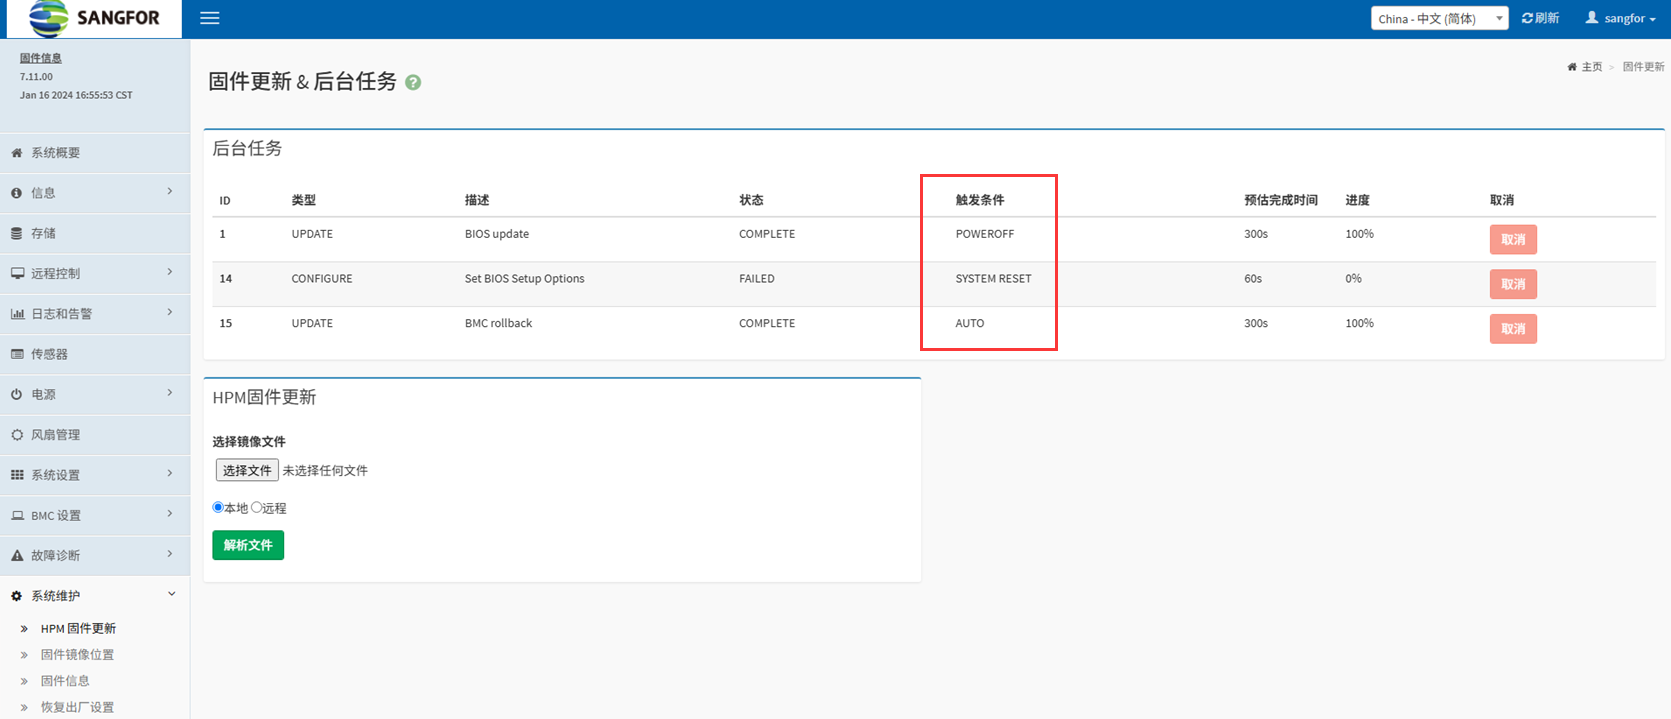Click the 选择文件 file chooser button
The height and width of the screenshot is (719, 1671).
pos(247,470)
